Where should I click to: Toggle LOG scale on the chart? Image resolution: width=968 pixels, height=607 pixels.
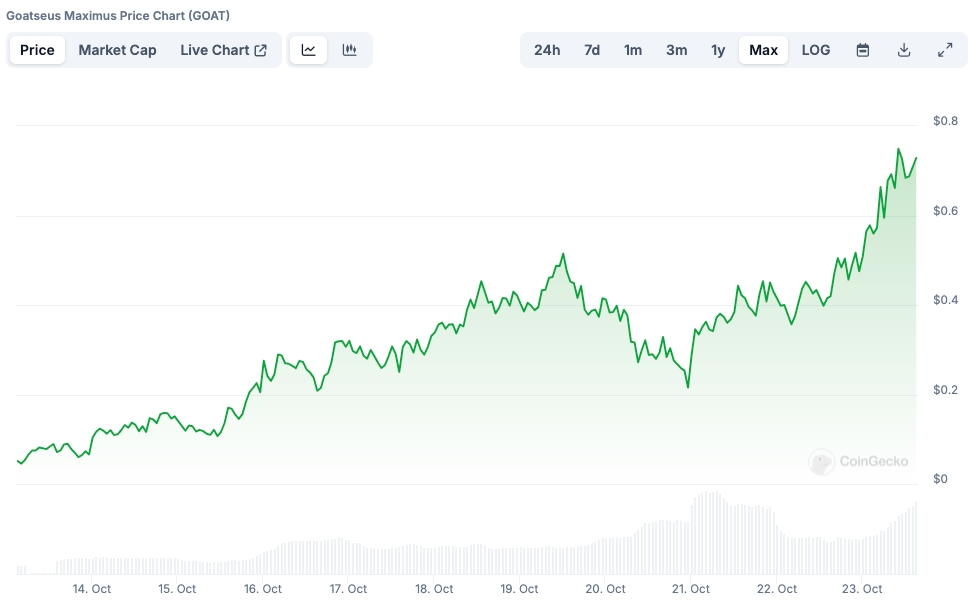[816, 50]
